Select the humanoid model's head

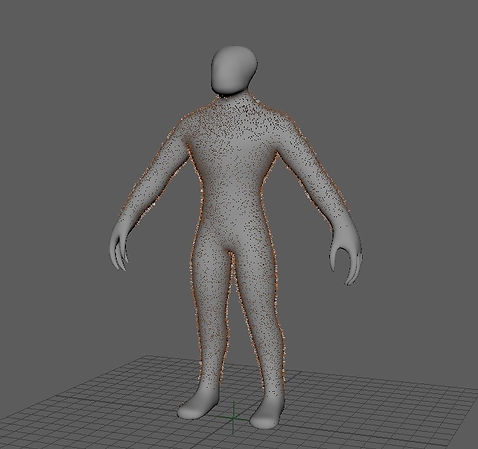tap(234, 70)
